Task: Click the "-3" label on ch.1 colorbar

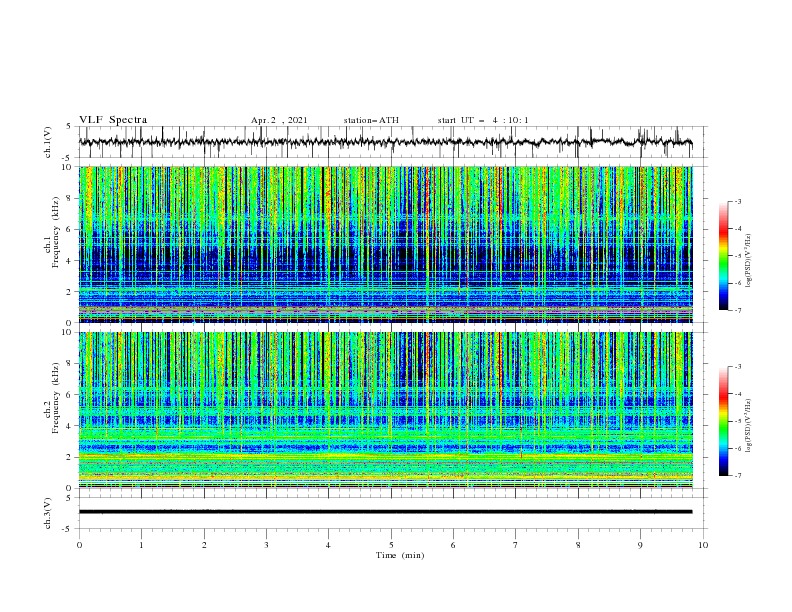Action: pos(737,201)
